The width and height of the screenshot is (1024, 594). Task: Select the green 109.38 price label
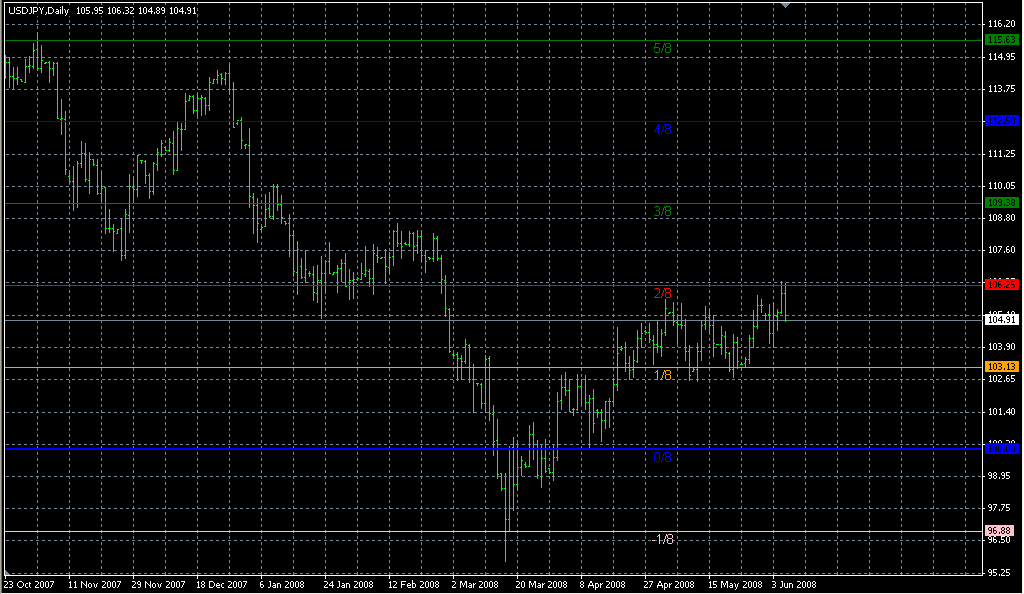(x=1001, y=203)
